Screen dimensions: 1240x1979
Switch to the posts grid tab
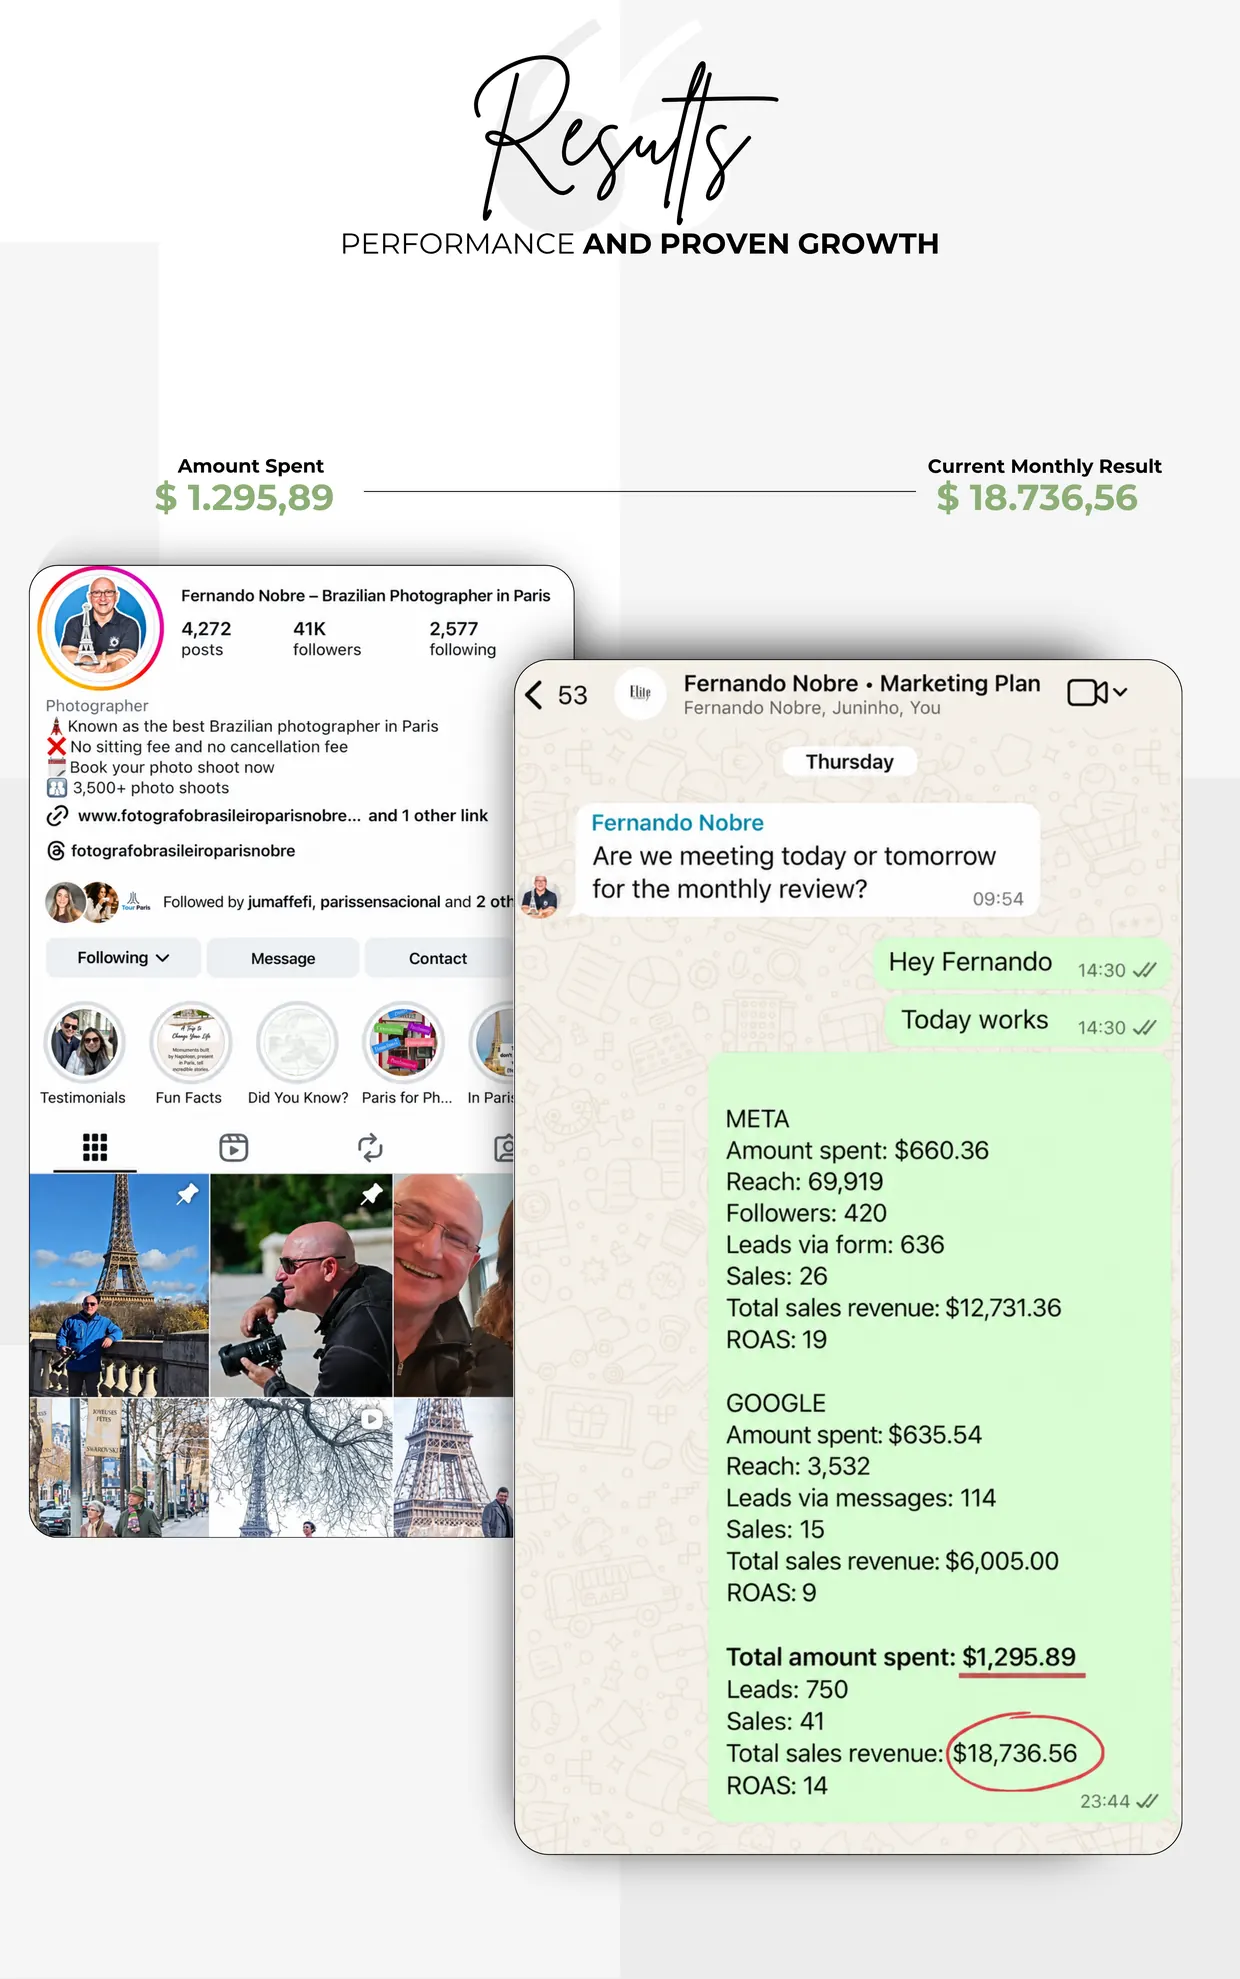pos(95,1147)
